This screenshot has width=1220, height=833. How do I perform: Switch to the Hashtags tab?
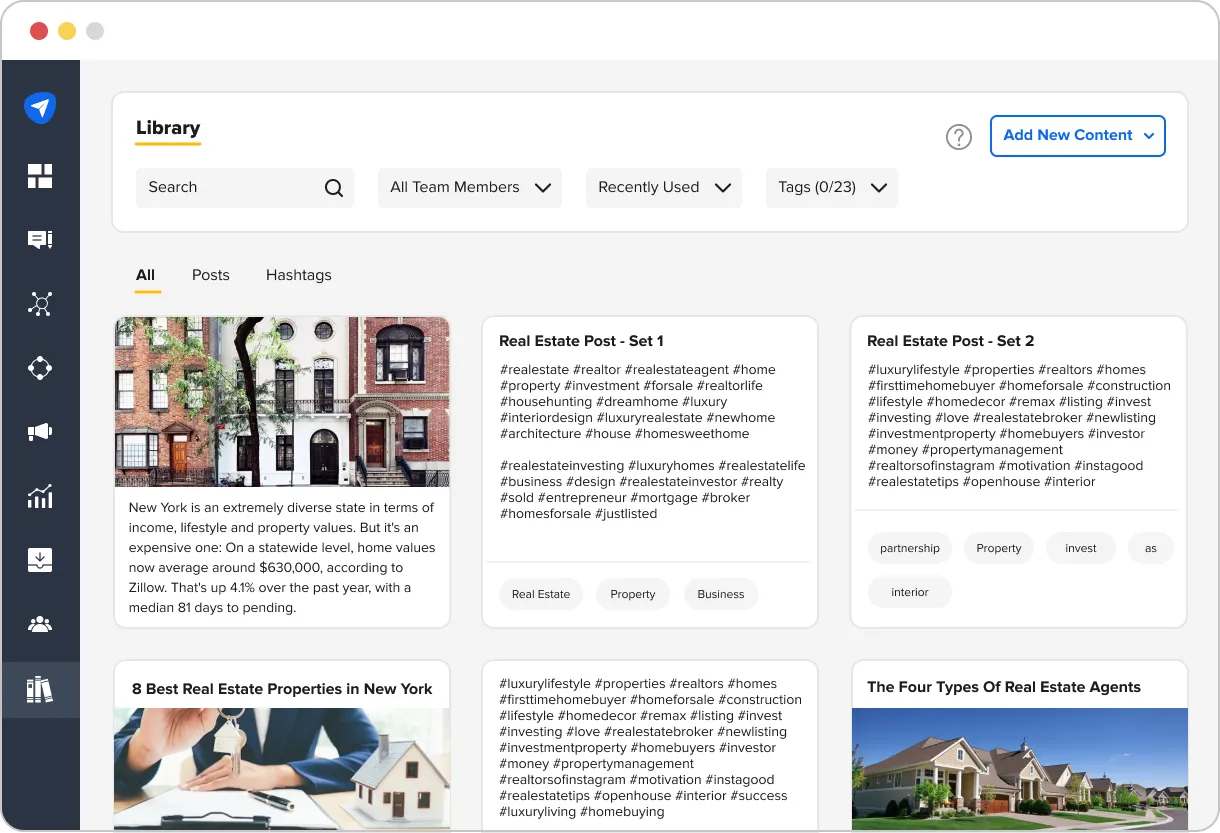point(299,275)
